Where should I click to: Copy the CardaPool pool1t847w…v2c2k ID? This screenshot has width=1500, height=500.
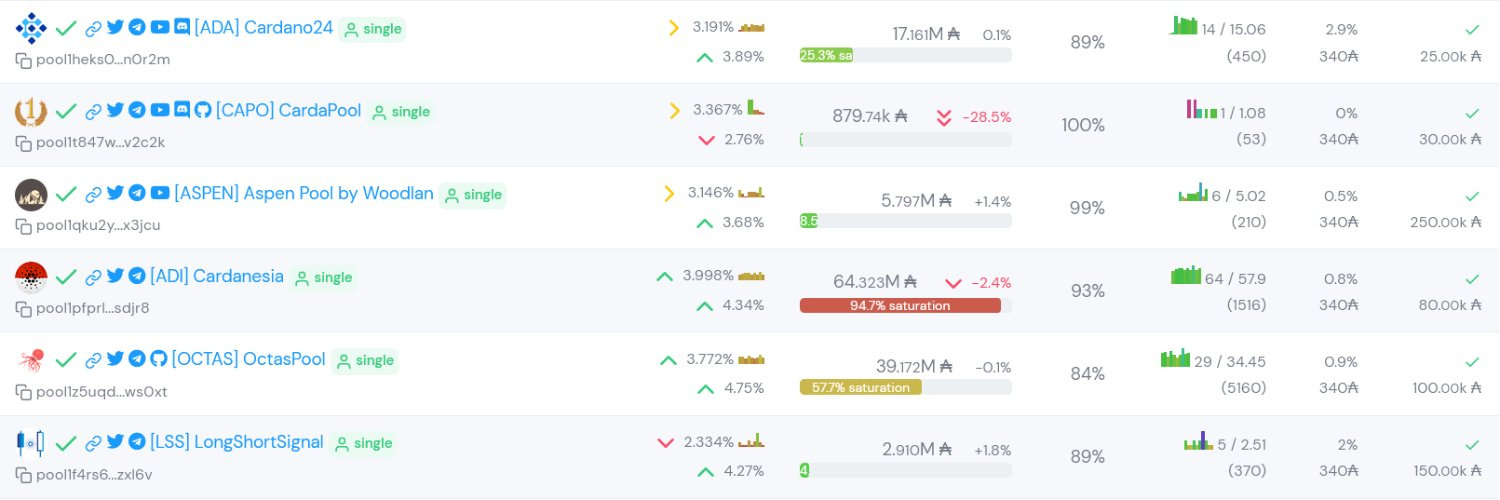pyautogui.click(x=24, y=143)
